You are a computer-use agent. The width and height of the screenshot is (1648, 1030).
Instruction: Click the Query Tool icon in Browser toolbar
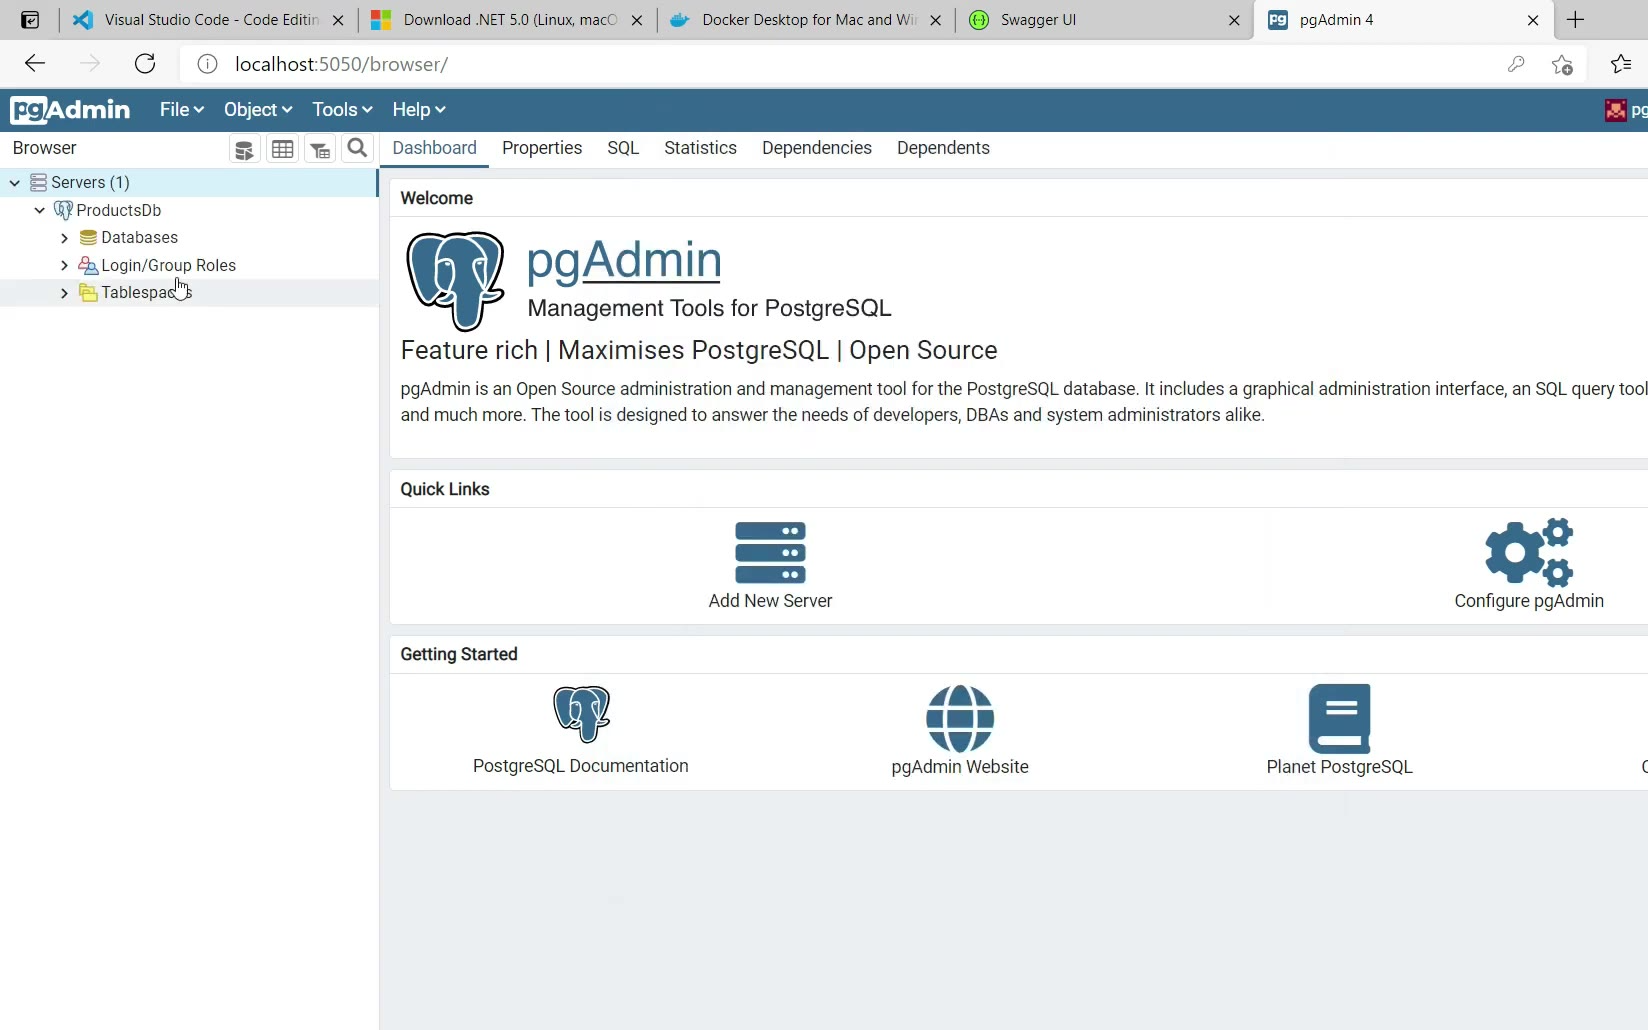(244, 149)
